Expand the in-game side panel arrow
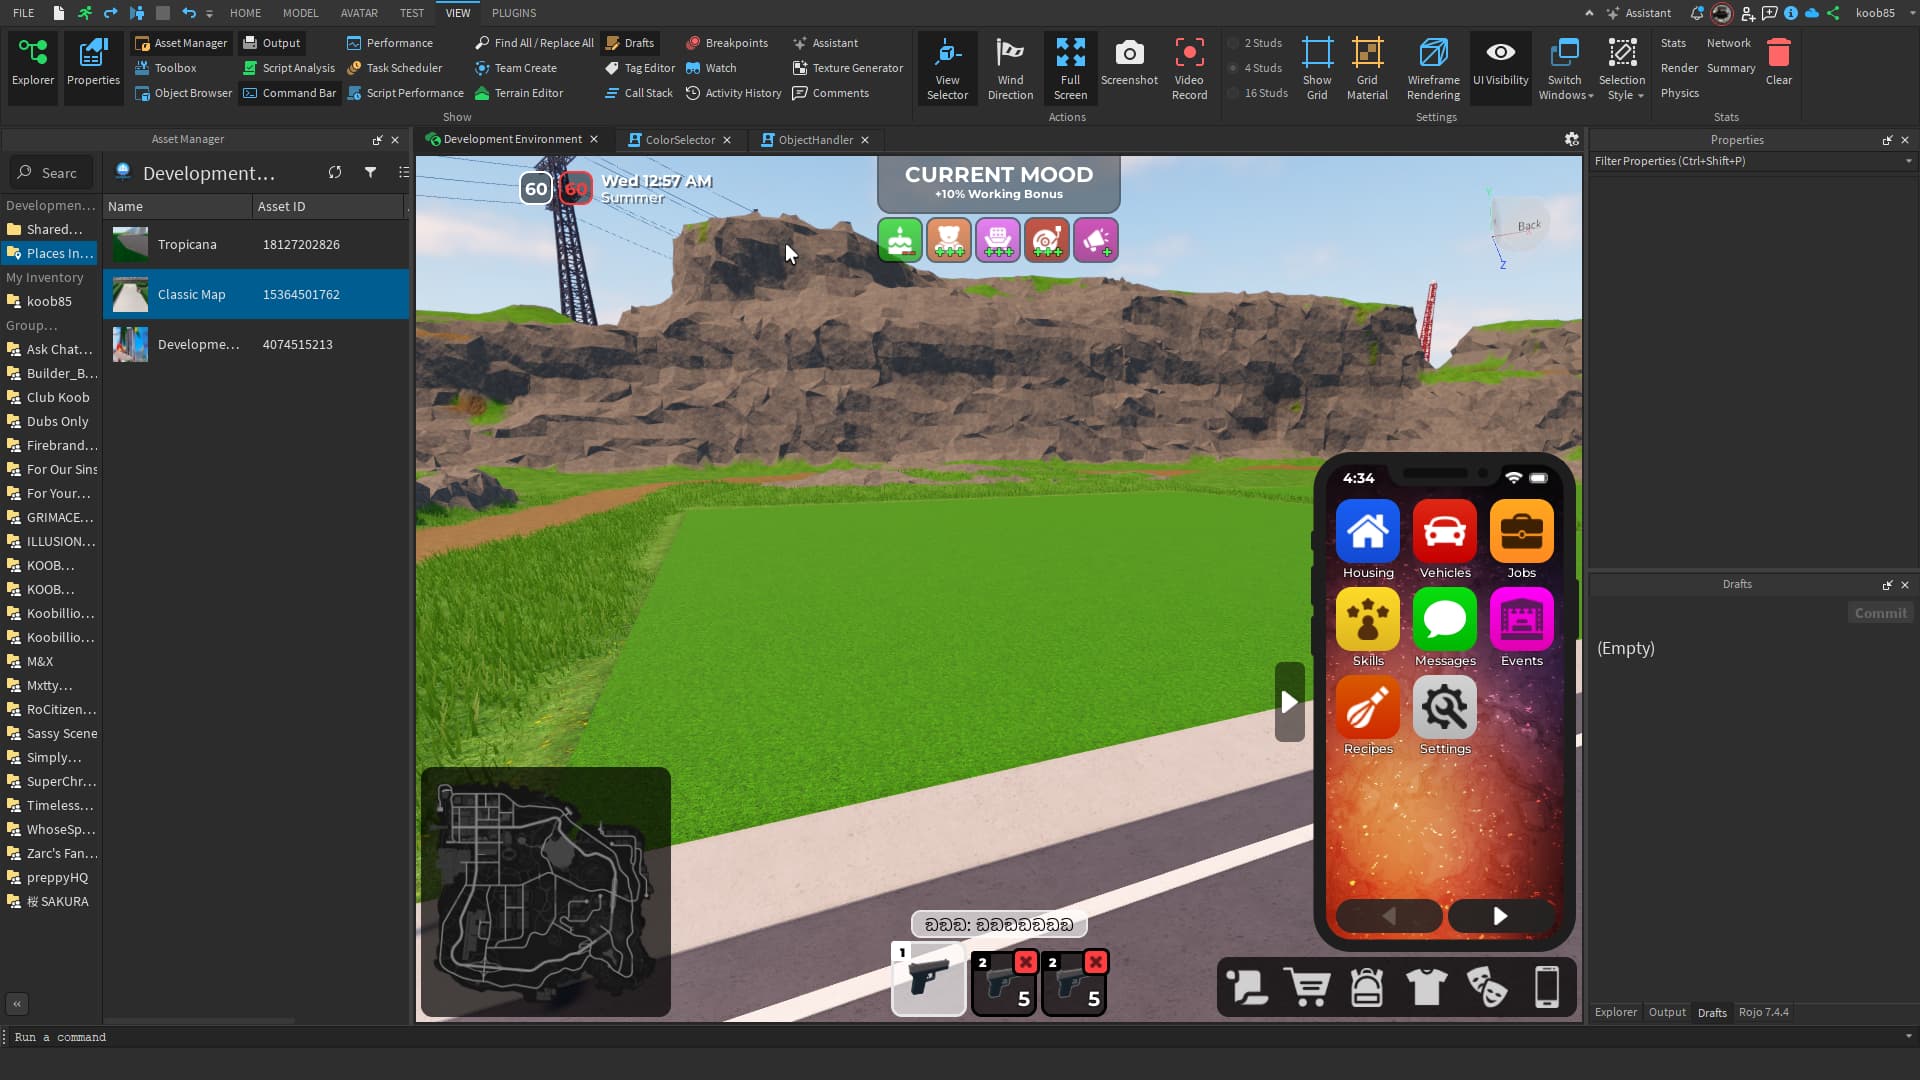The width and height of the screenshot is (1920, 1080). 1289,702
